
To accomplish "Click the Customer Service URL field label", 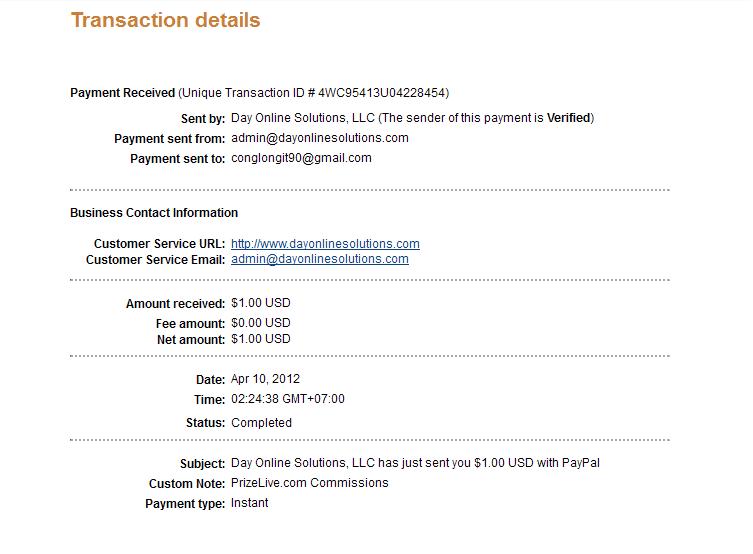I will [159, 244].
